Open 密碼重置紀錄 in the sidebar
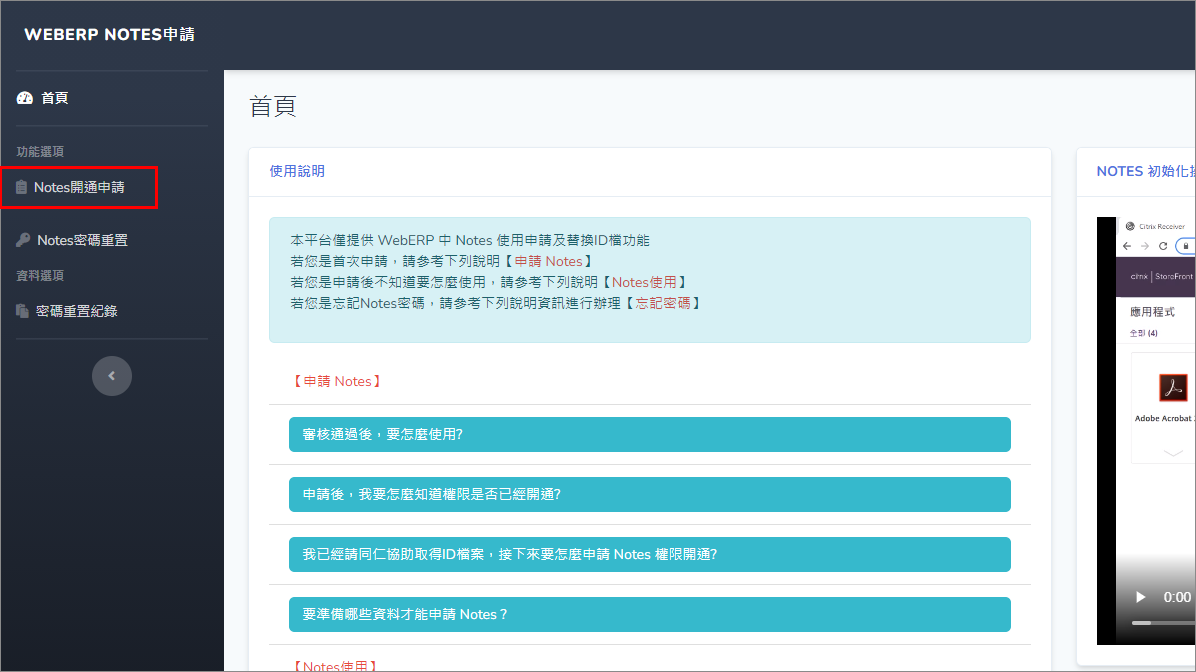This screenshot has width=1196, height=672. [x=76, y=310]
